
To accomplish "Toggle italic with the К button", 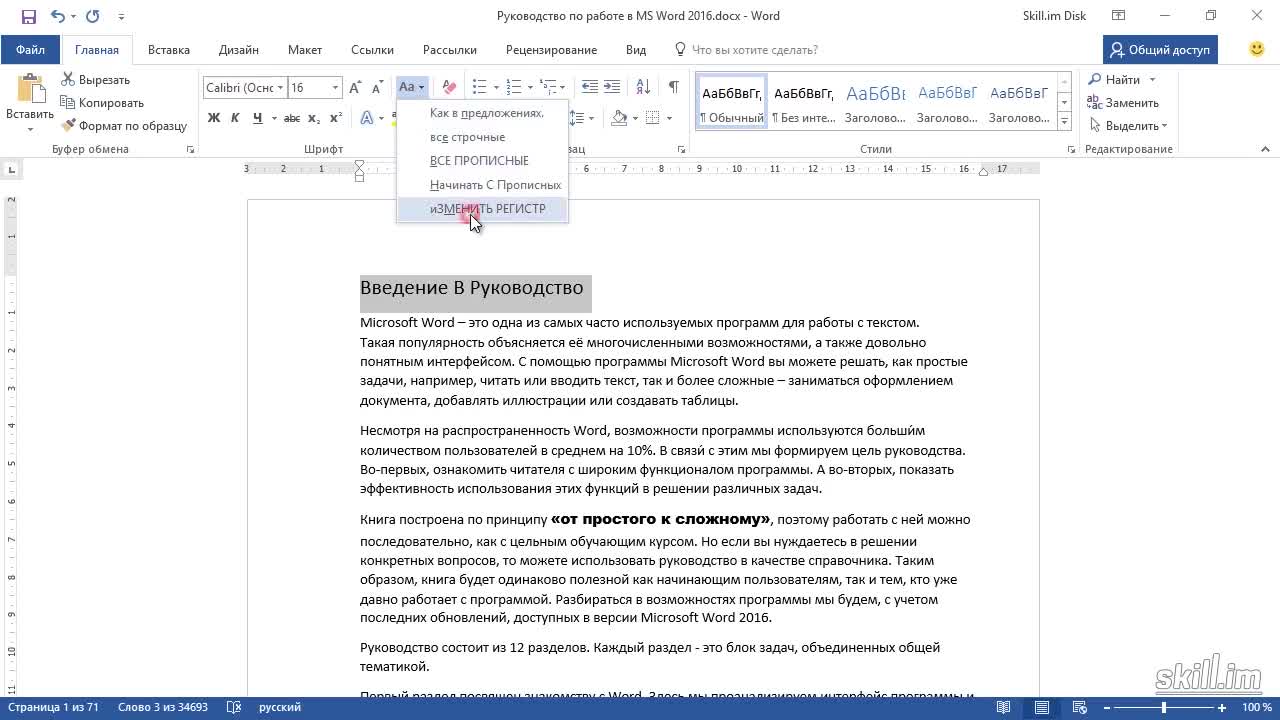I will [235, 118].
